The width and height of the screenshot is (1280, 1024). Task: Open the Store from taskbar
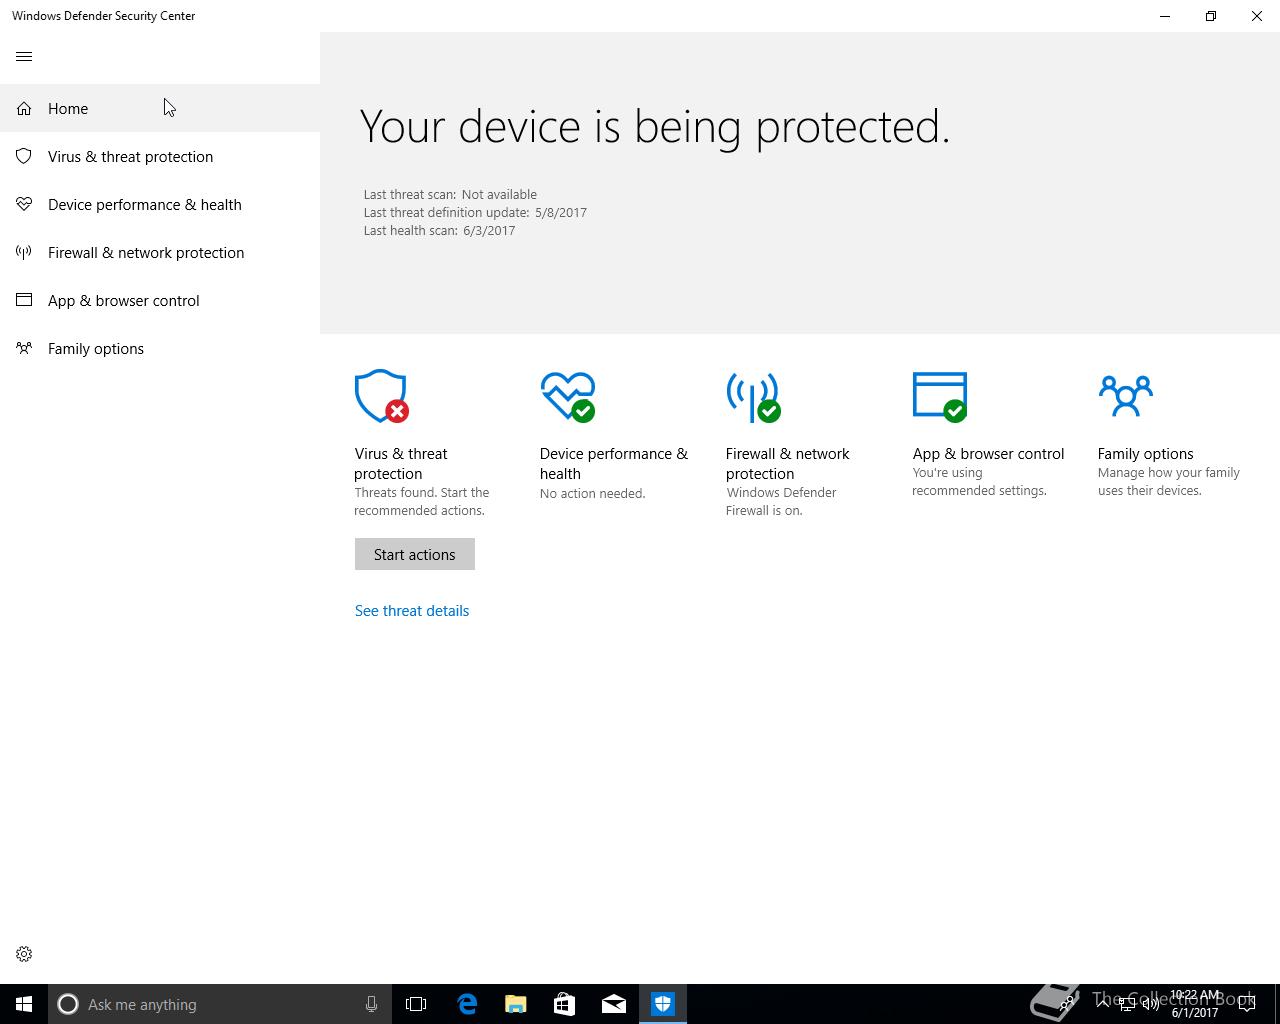coord(565,1004)
